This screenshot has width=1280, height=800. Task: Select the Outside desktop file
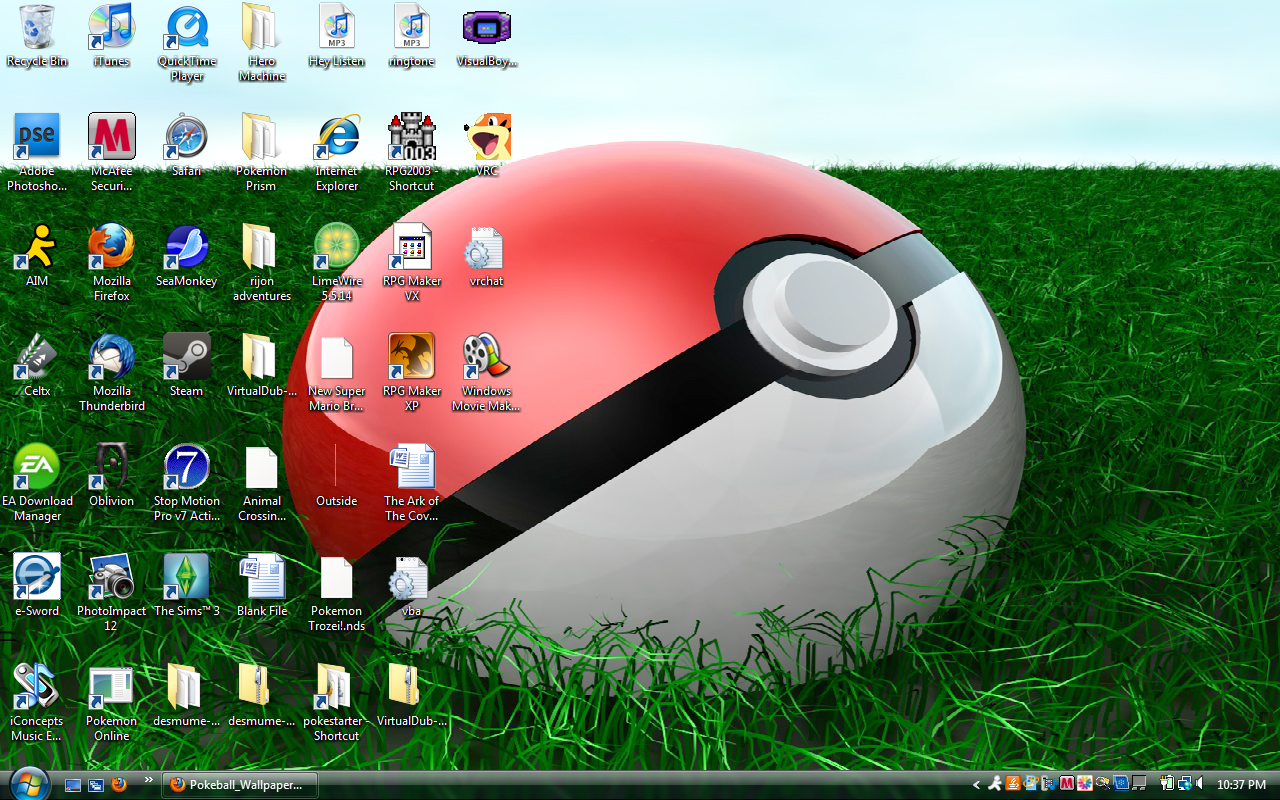tap(337, 476)
